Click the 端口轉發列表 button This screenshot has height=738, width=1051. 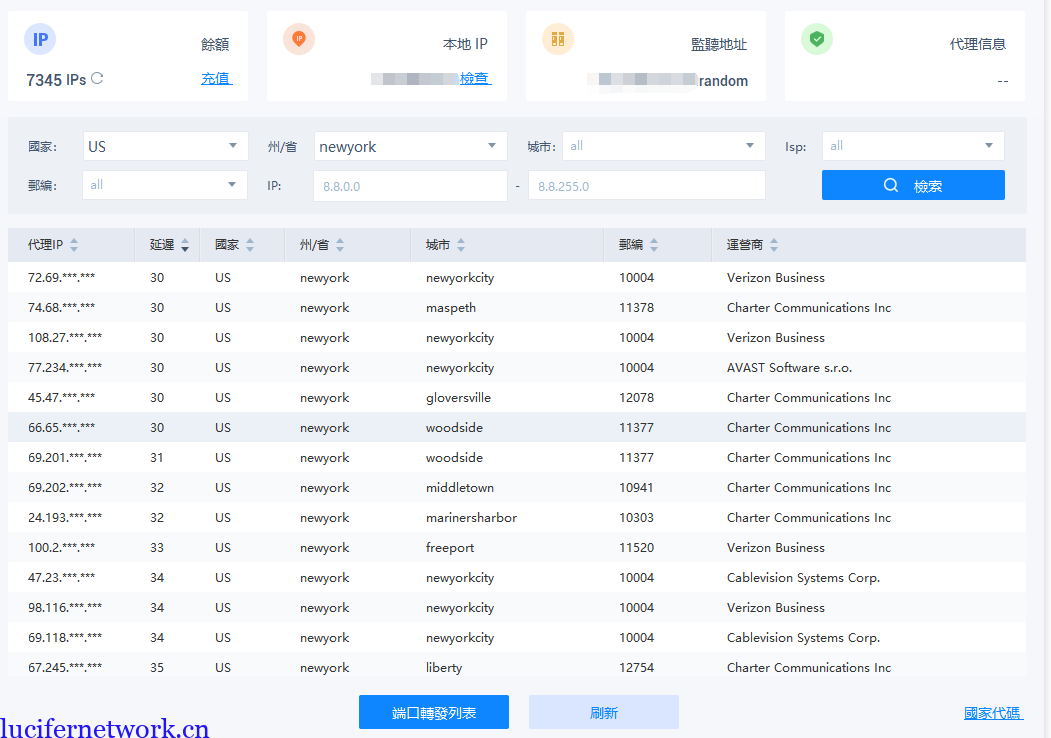[433, 712]
